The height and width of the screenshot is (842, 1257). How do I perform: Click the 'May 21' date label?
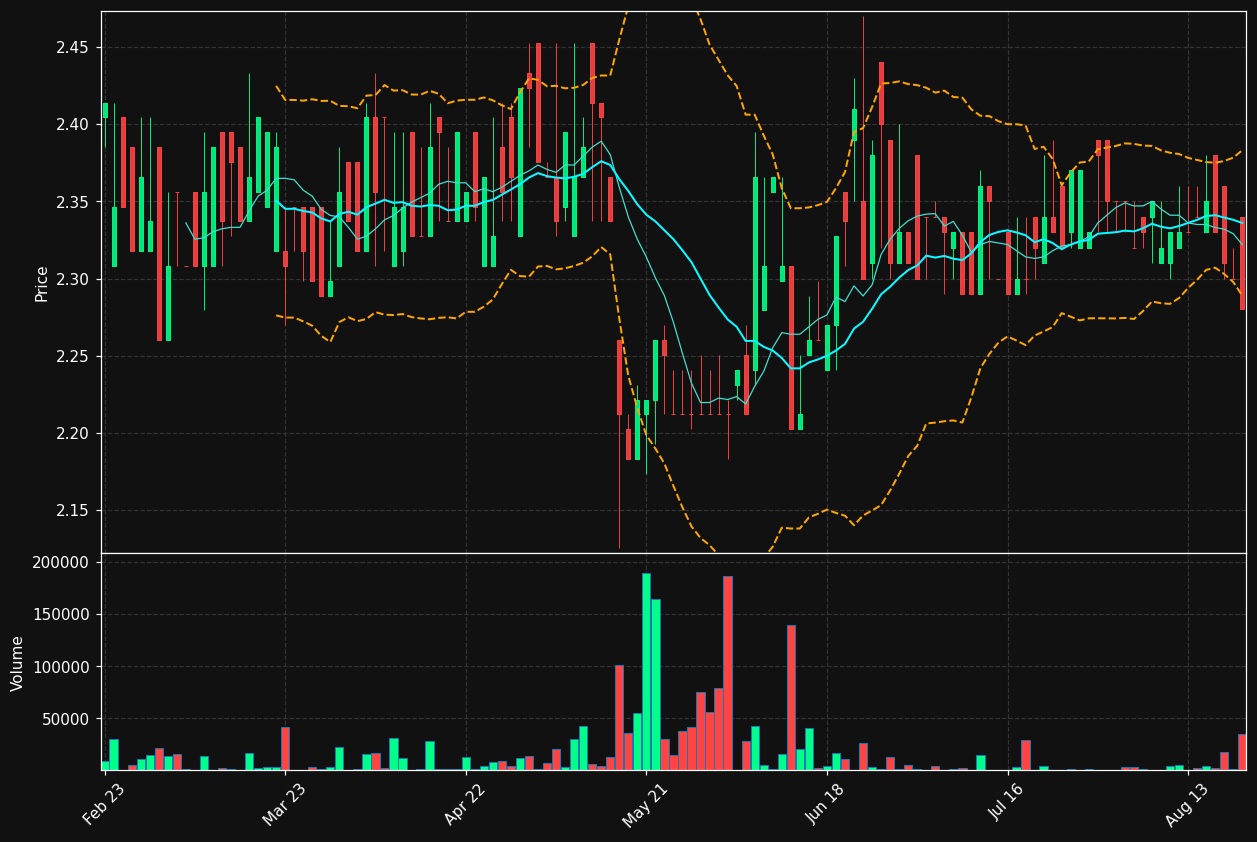pos(646,804)
